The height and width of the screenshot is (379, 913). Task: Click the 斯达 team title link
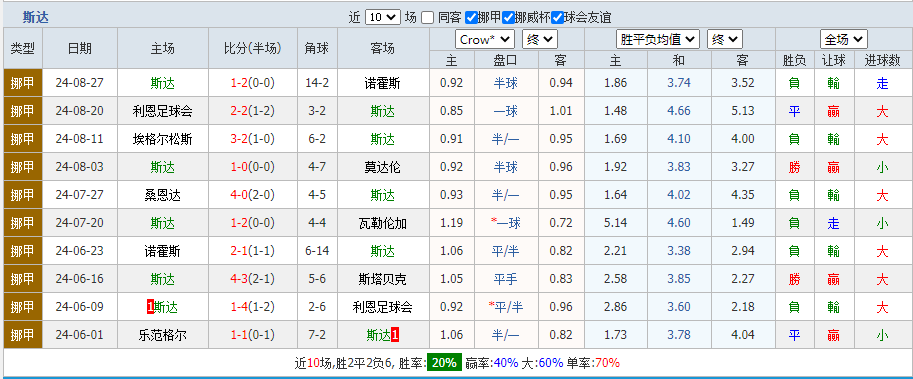click(36, 17)
